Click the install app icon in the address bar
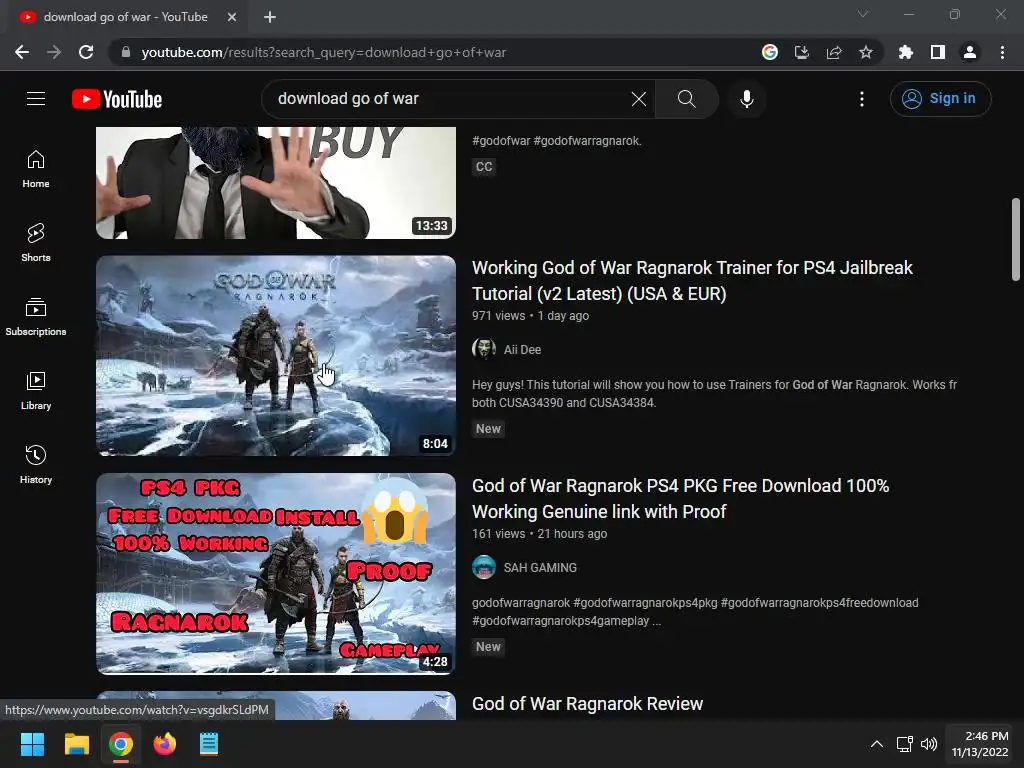1024x768 pixels. pyautogui.click(x=802, y=52)
